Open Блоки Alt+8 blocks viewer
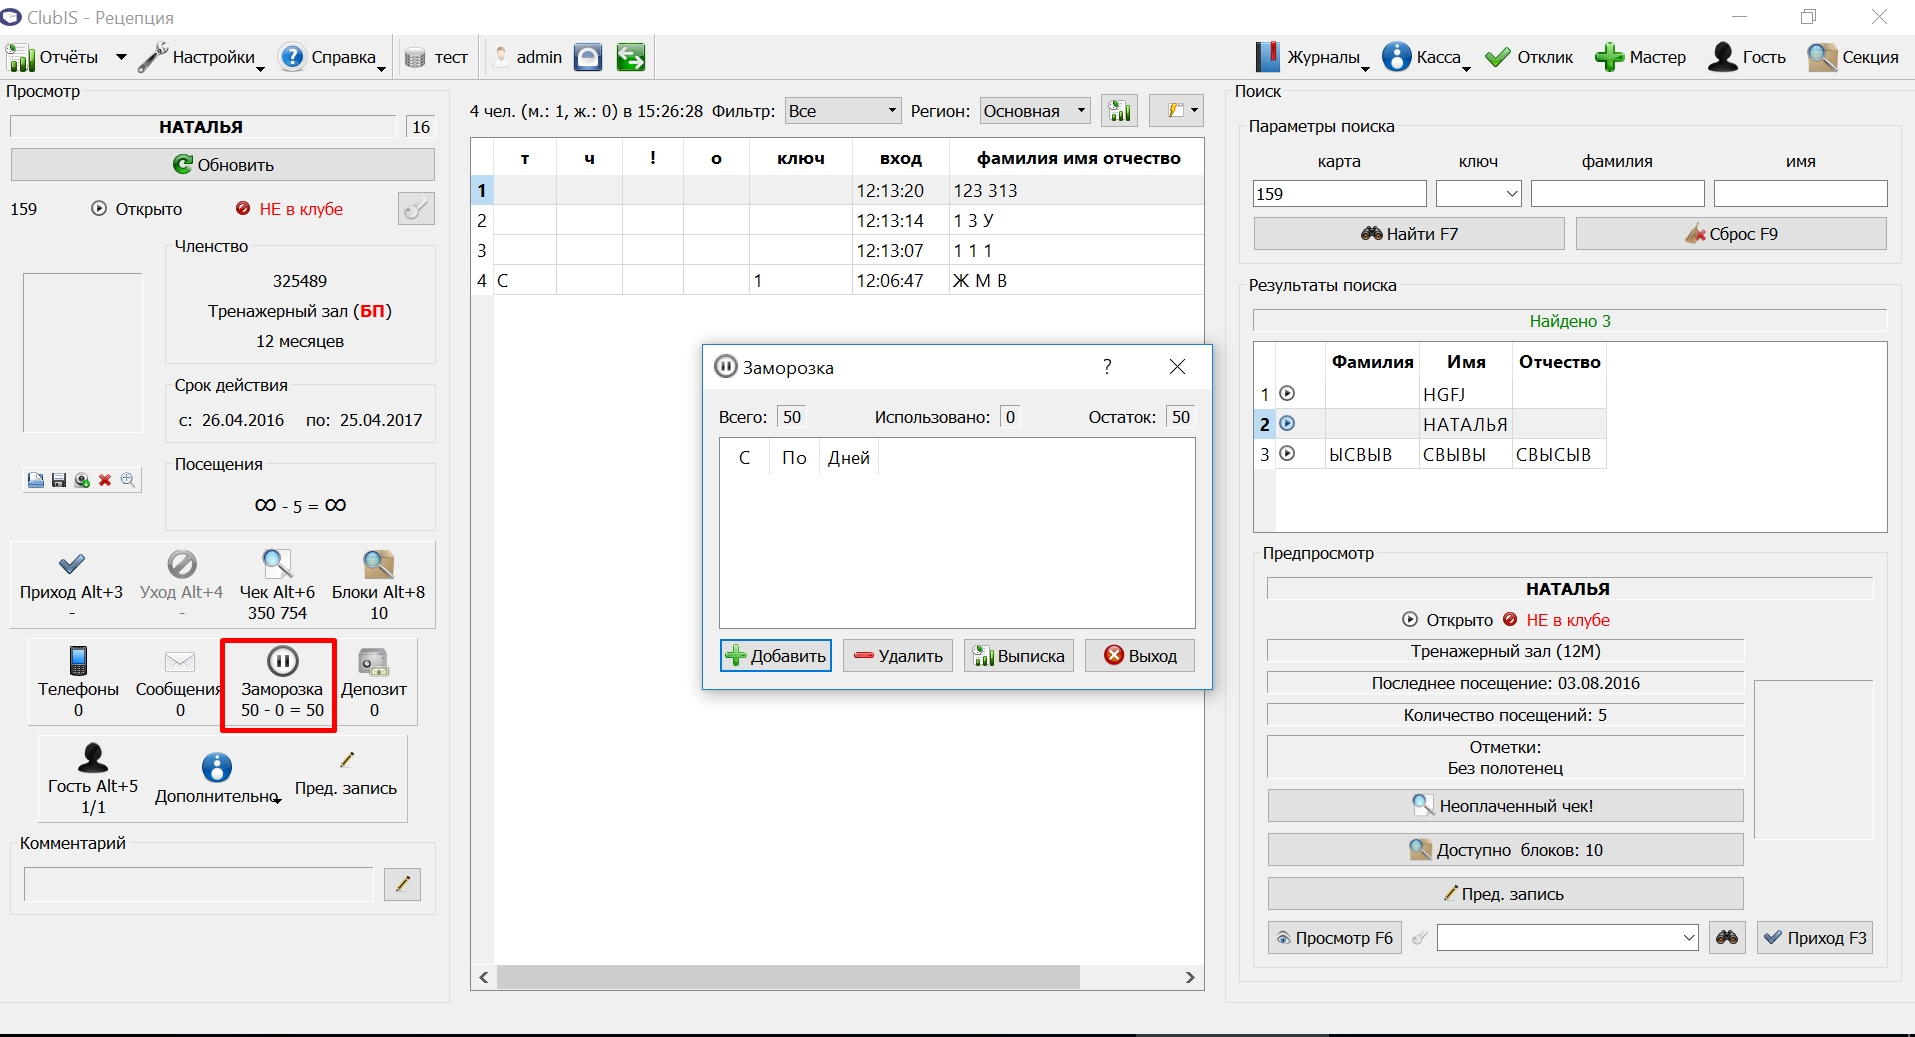The image size is (1915, 1037). point(378,585)
